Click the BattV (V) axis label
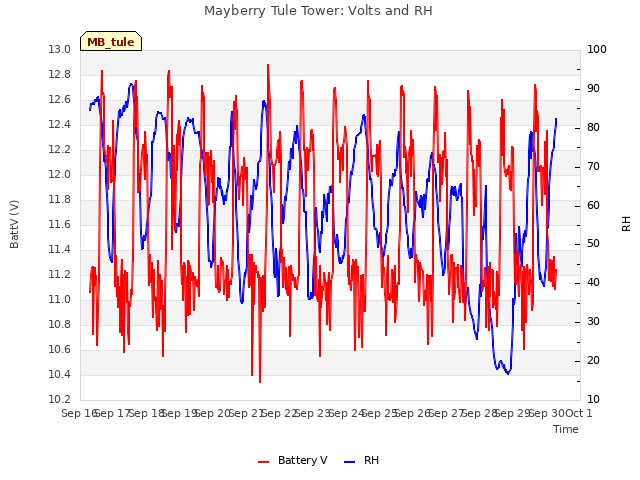 (14, 224)
